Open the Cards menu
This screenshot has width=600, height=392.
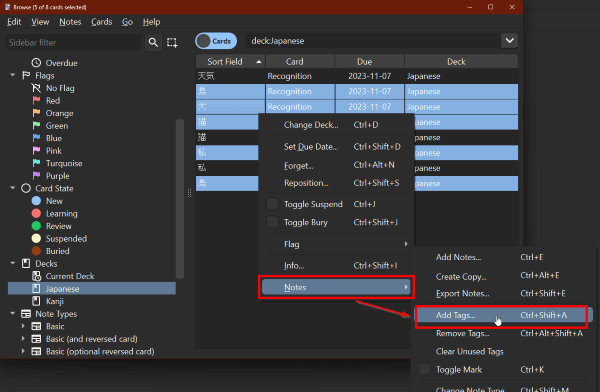101,22
